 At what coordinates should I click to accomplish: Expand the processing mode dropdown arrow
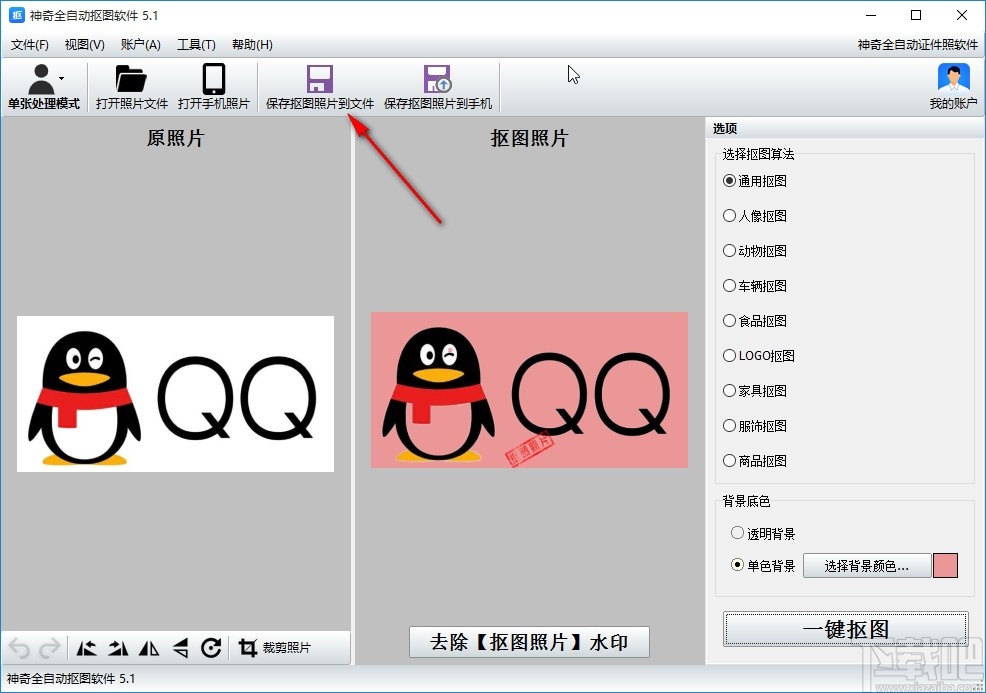pyautogui.click(x=62, y=79)
